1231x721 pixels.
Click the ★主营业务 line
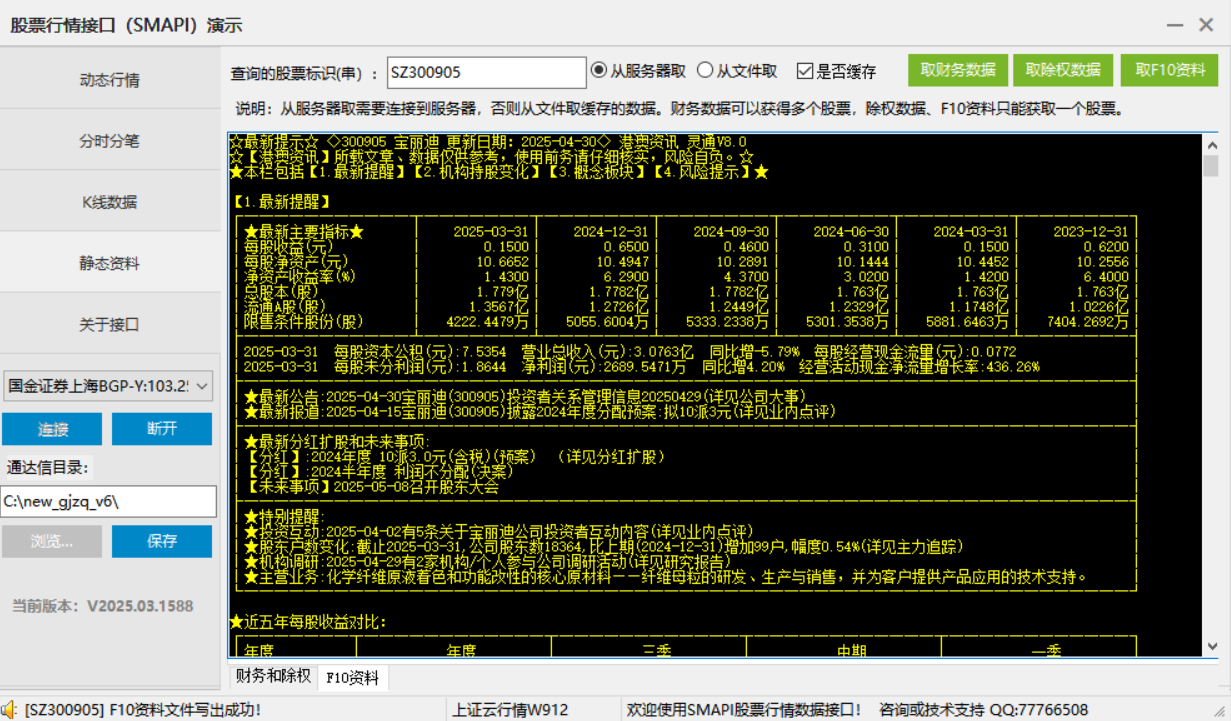point(666,577)
